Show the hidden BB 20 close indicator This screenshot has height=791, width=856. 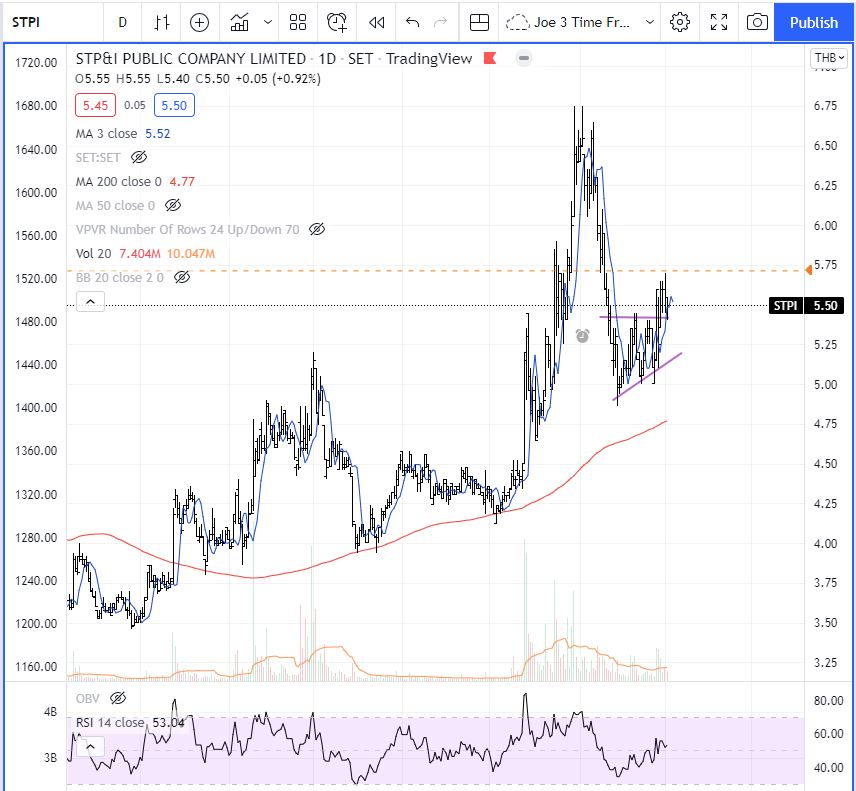[x=182, y=277]
